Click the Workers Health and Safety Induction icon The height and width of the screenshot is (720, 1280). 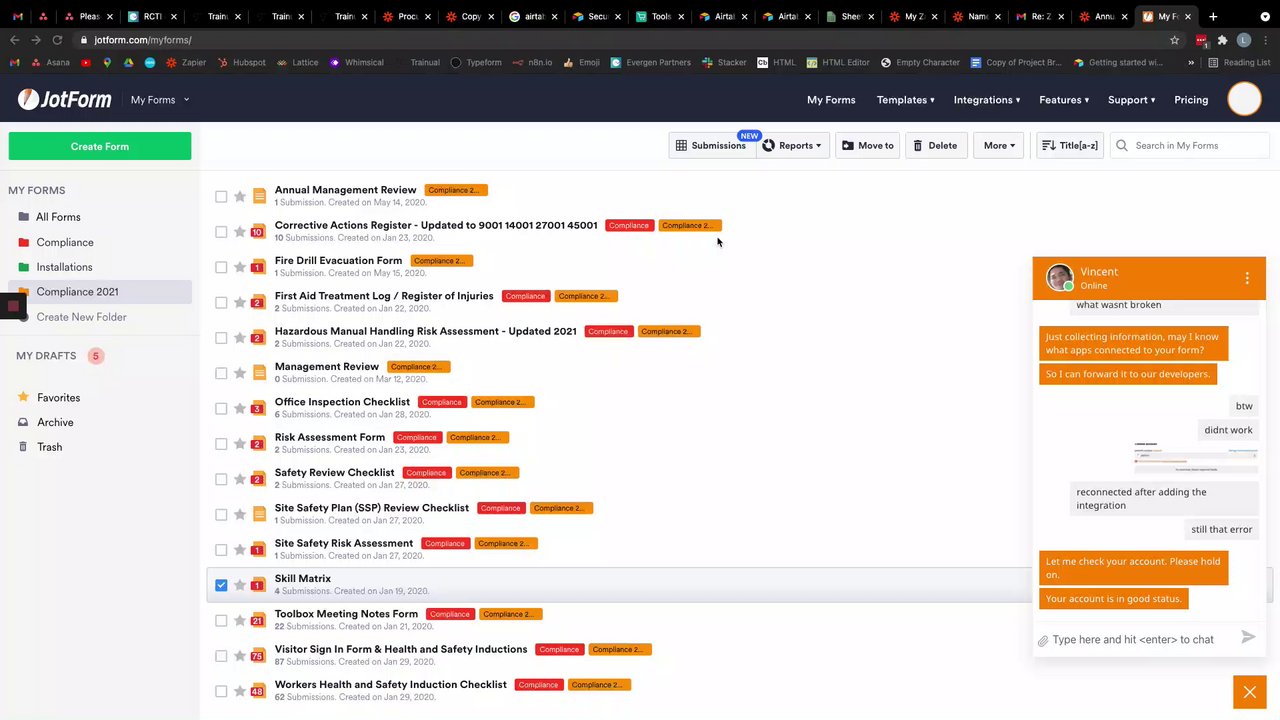(259, 691)
